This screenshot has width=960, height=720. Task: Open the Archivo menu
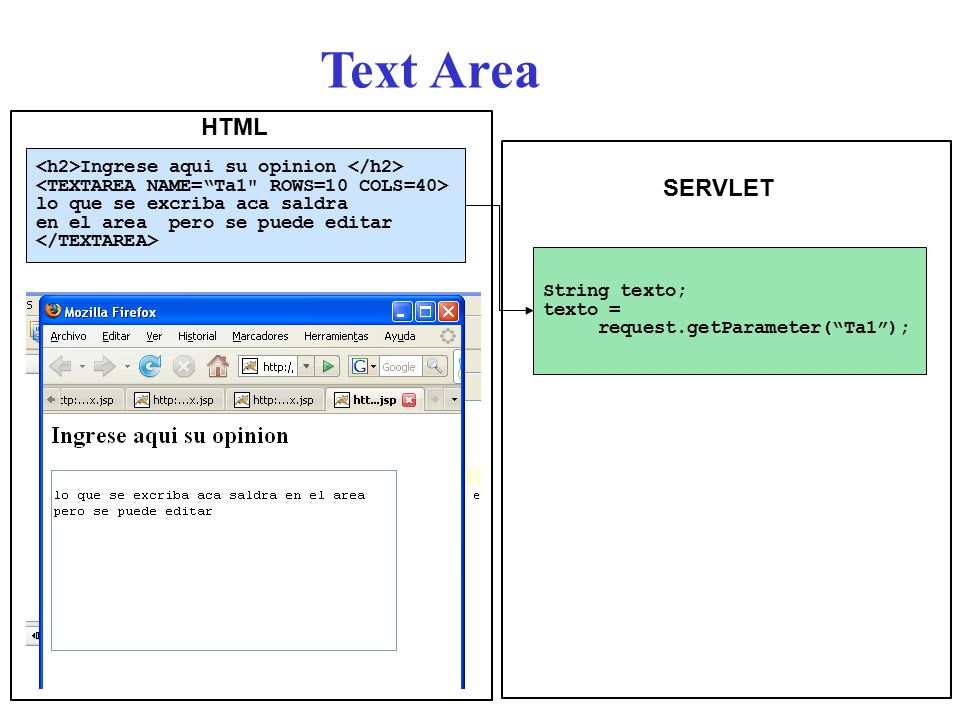click(x=68, y=336)
